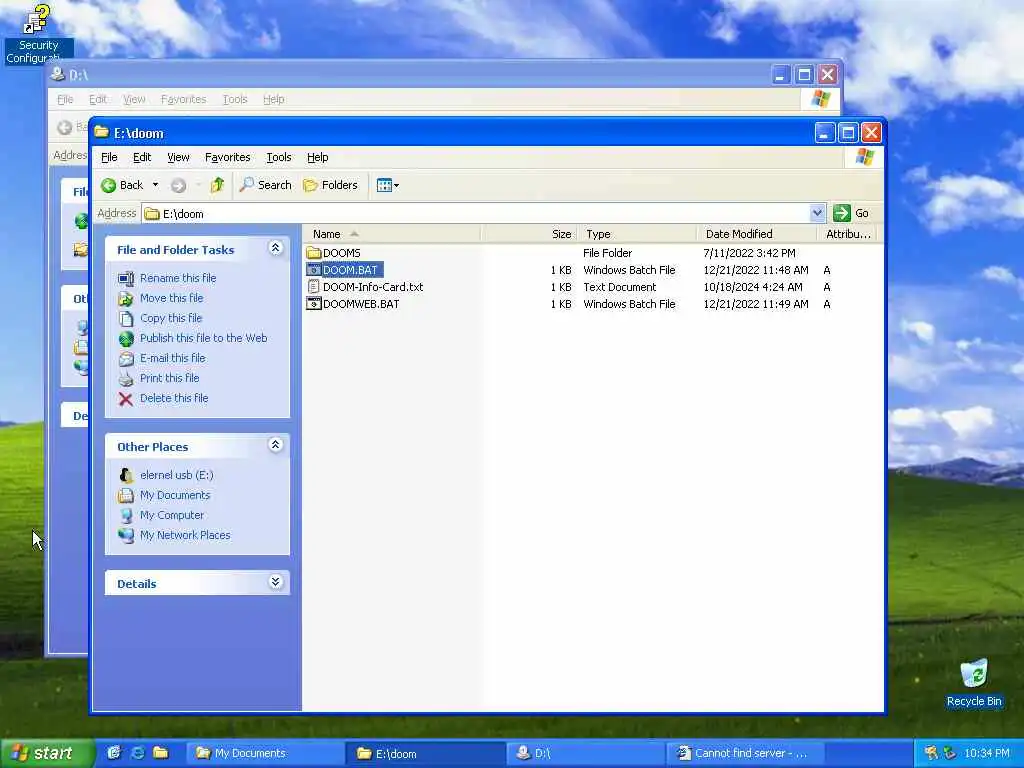This screenshot has height=768, width=1024.
Task: Open the Search magnifier in toolbar
Action: point(246,185)
